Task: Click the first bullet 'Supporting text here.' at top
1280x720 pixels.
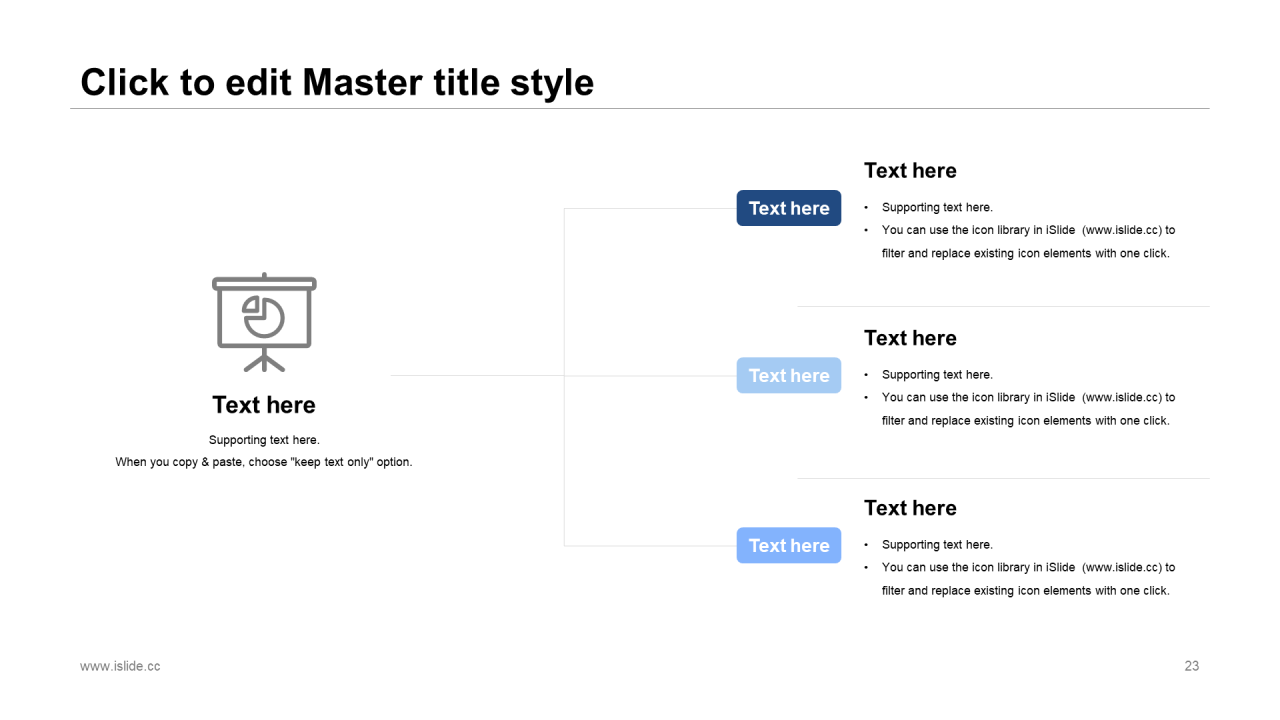Action: click(x=937, y=208)
